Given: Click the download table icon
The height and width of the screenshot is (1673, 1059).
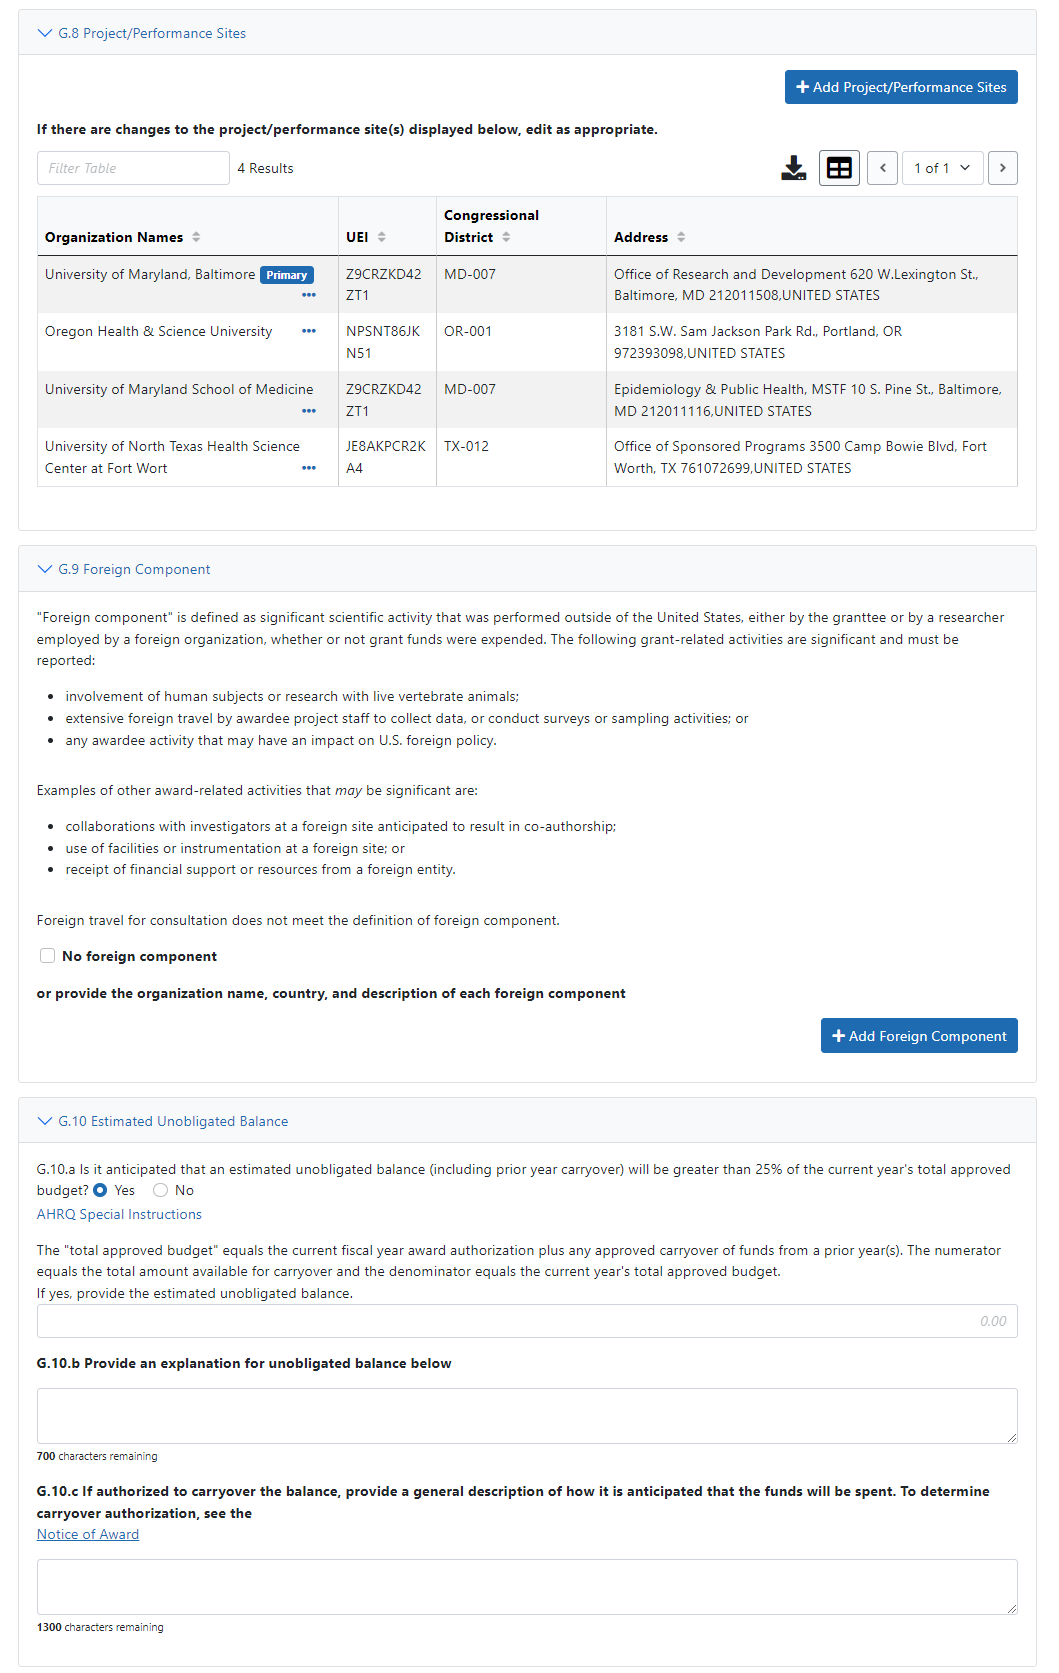Looking at the screenshot, I should (793, 168).
